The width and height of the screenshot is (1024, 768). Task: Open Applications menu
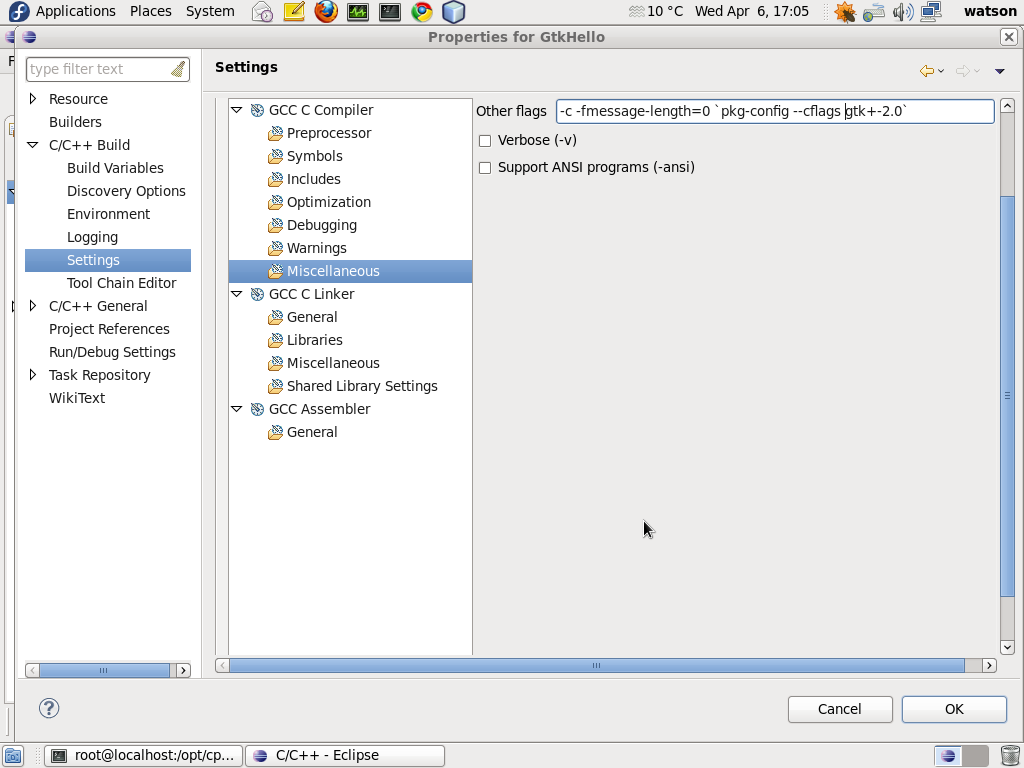(76, 11)
